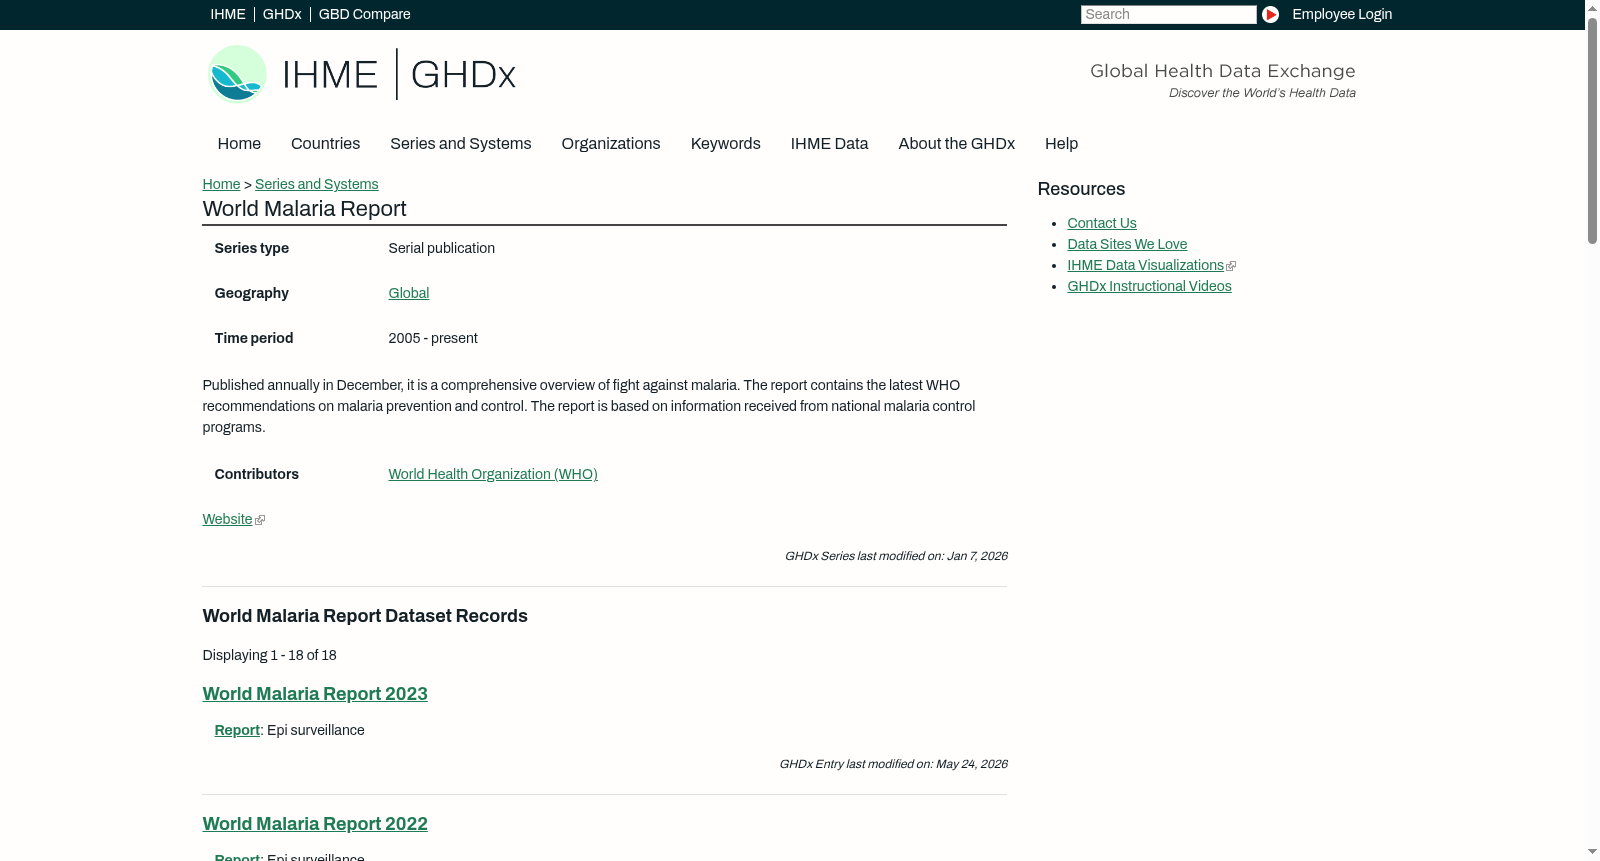
Task: Click the vertical scrollbar thumb
Action: pos(1592,130)
